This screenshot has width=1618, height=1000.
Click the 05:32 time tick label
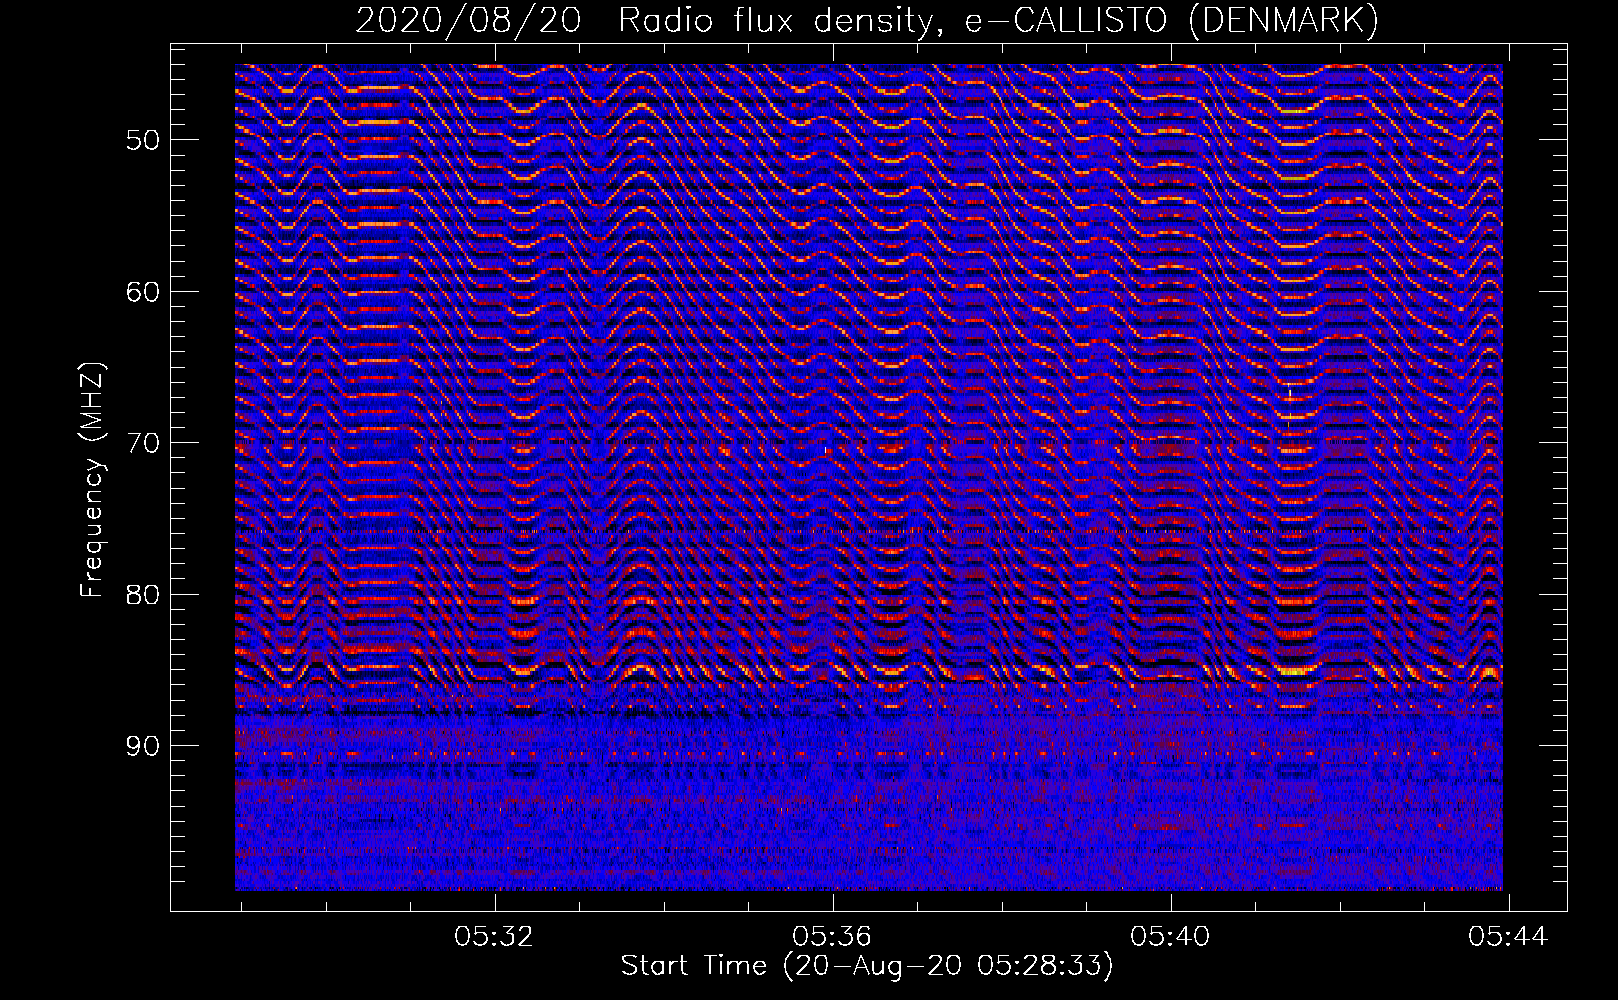click(494, 937)
